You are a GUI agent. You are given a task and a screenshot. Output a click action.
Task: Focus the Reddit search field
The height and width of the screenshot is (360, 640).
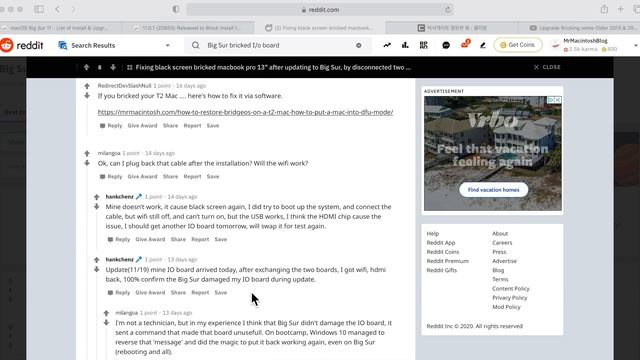(x=278, y=45)
